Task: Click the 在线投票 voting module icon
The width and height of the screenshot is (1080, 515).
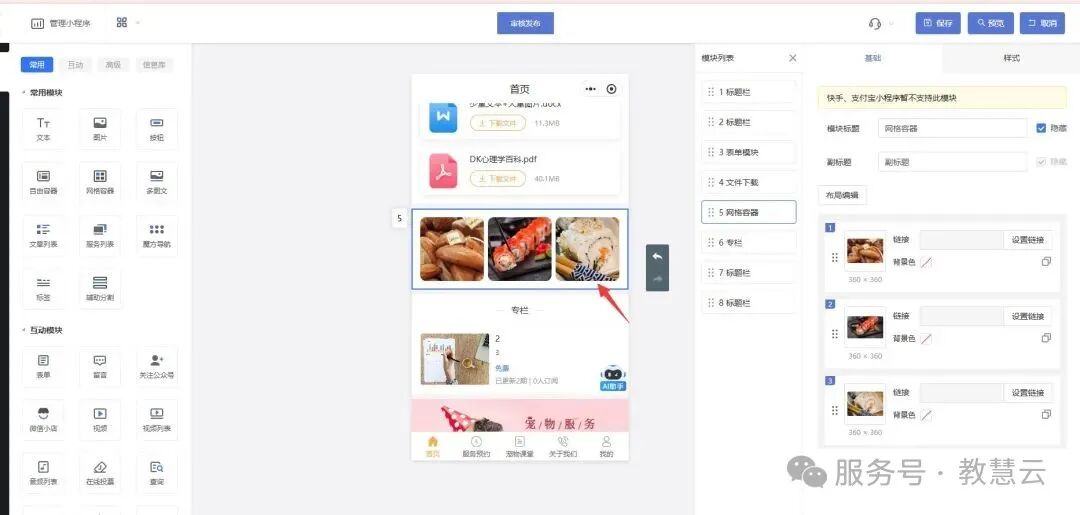Action: 100,467
